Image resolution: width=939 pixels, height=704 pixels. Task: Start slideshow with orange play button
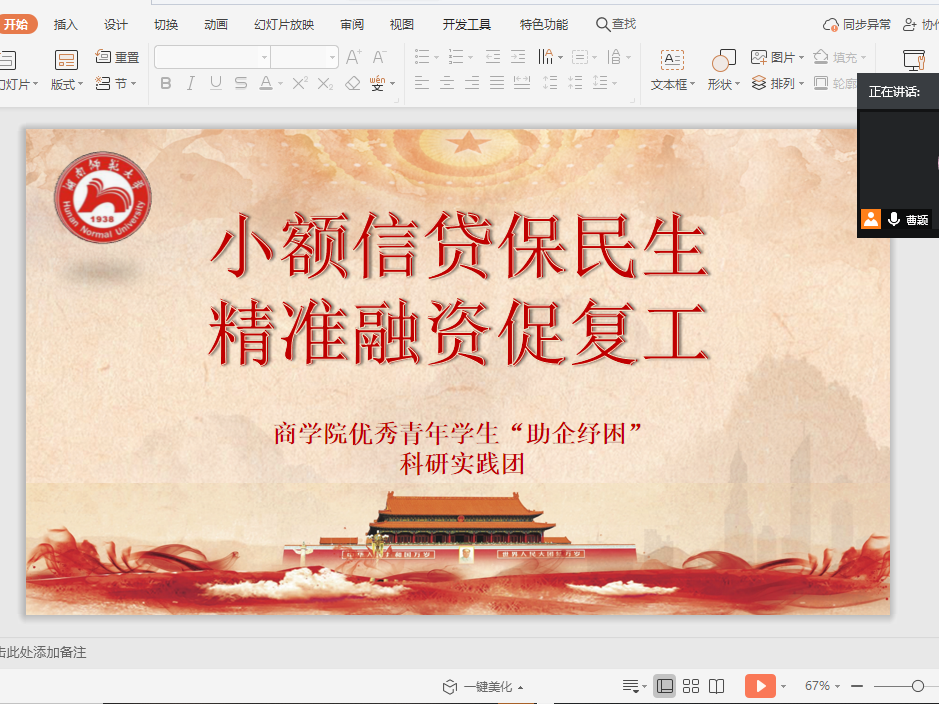[761, 686]
